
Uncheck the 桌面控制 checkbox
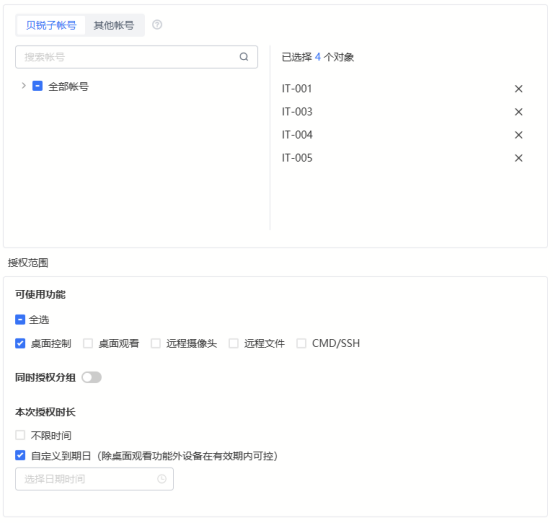pyautogui.click(x=20, y=343)
